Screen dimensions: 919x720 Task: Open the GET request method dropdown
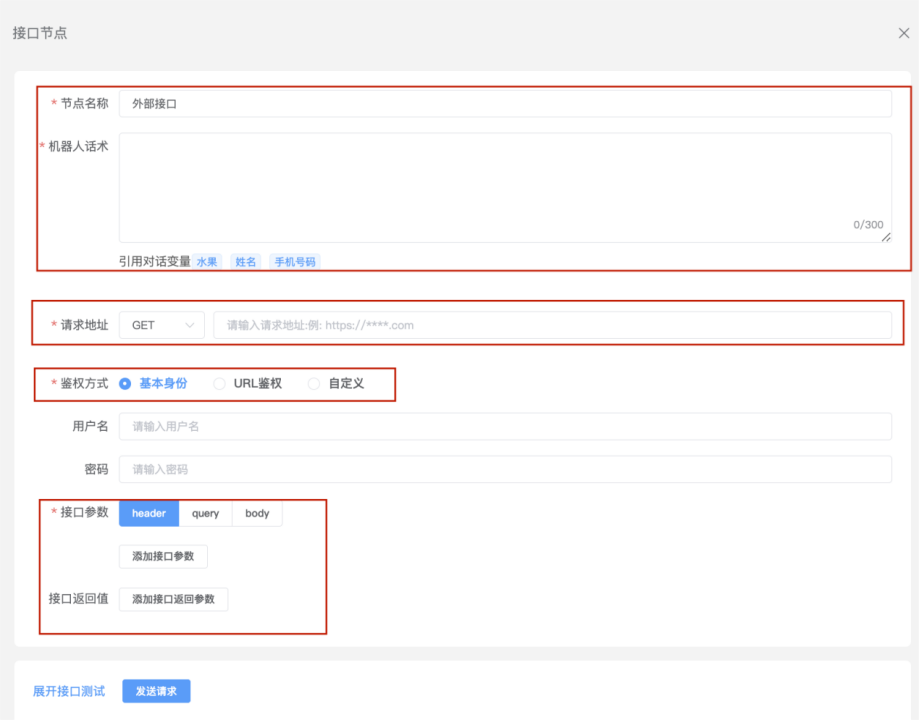tap(161, 325)
